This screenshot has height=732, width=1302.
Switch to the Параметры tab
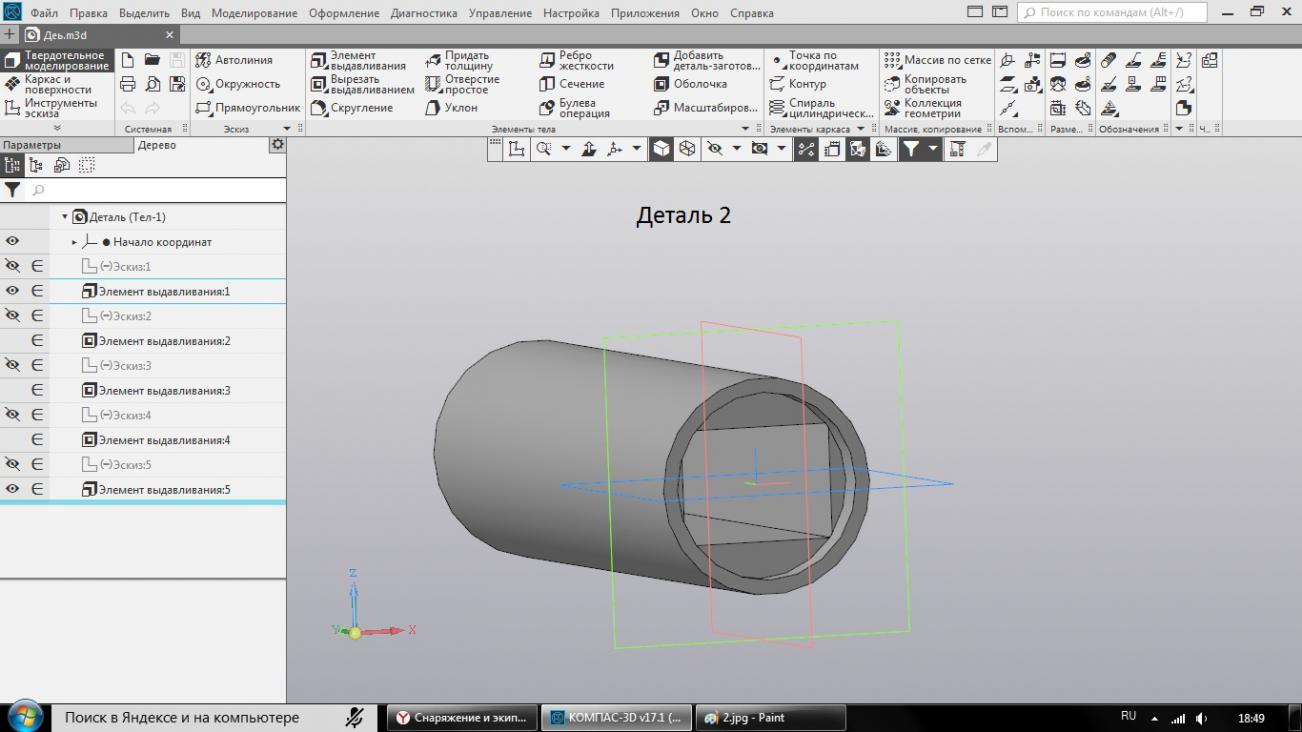[31, 145]
